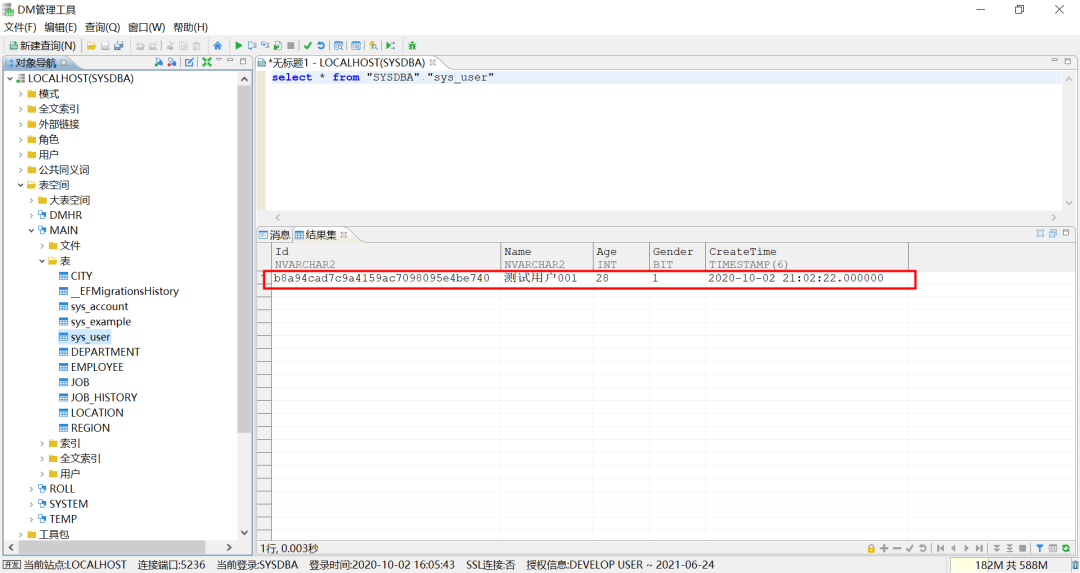The image size is (1080, 573).
Task: Run the SQL with the green execute icon
Action: [x=238, y=45]
